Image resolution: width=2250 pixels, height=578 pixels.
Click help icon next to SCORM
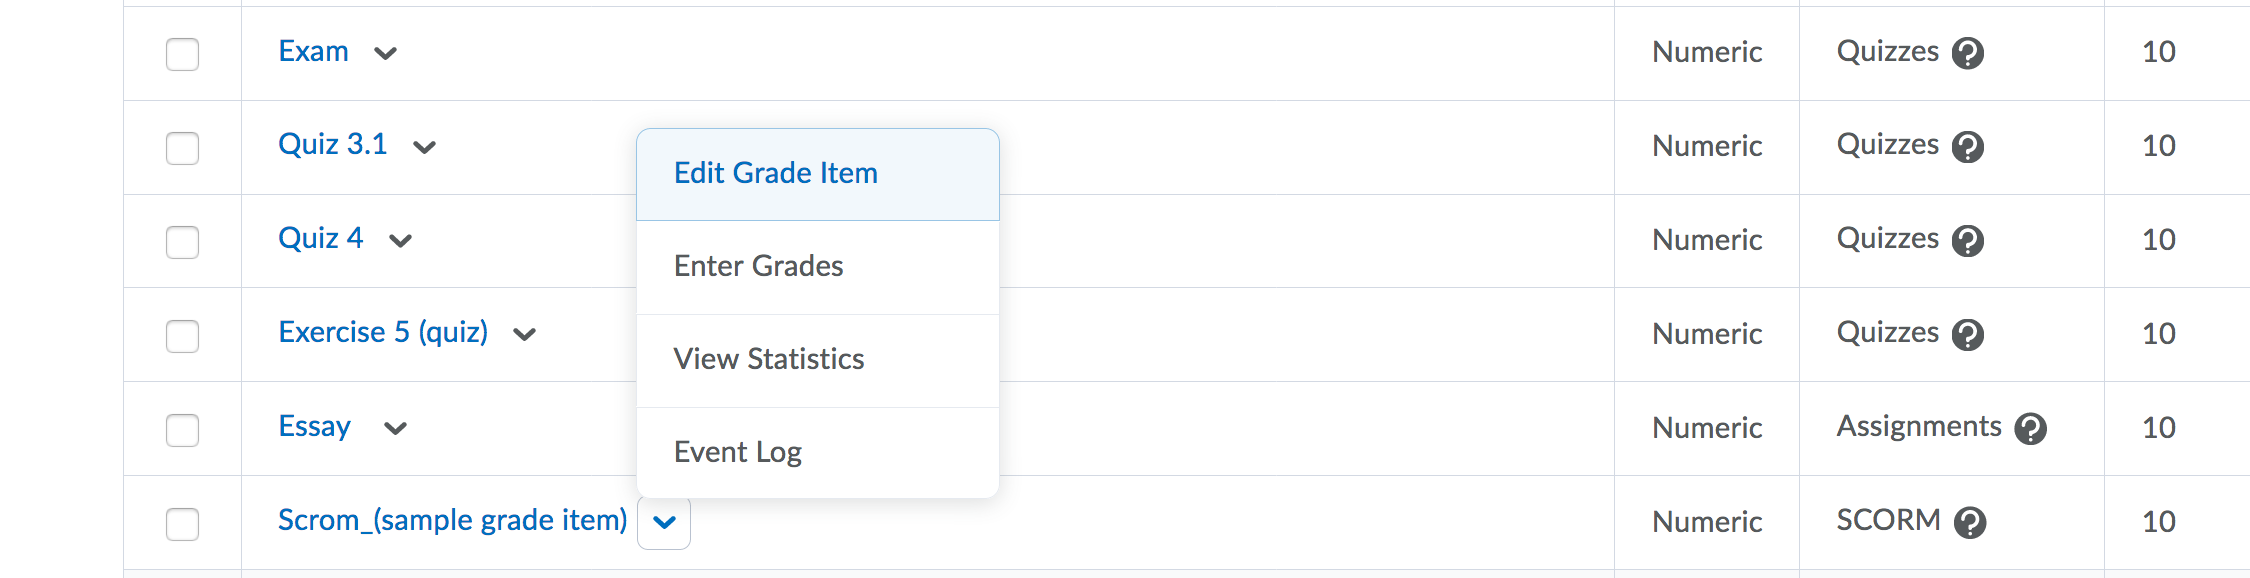pos(1969,523)
